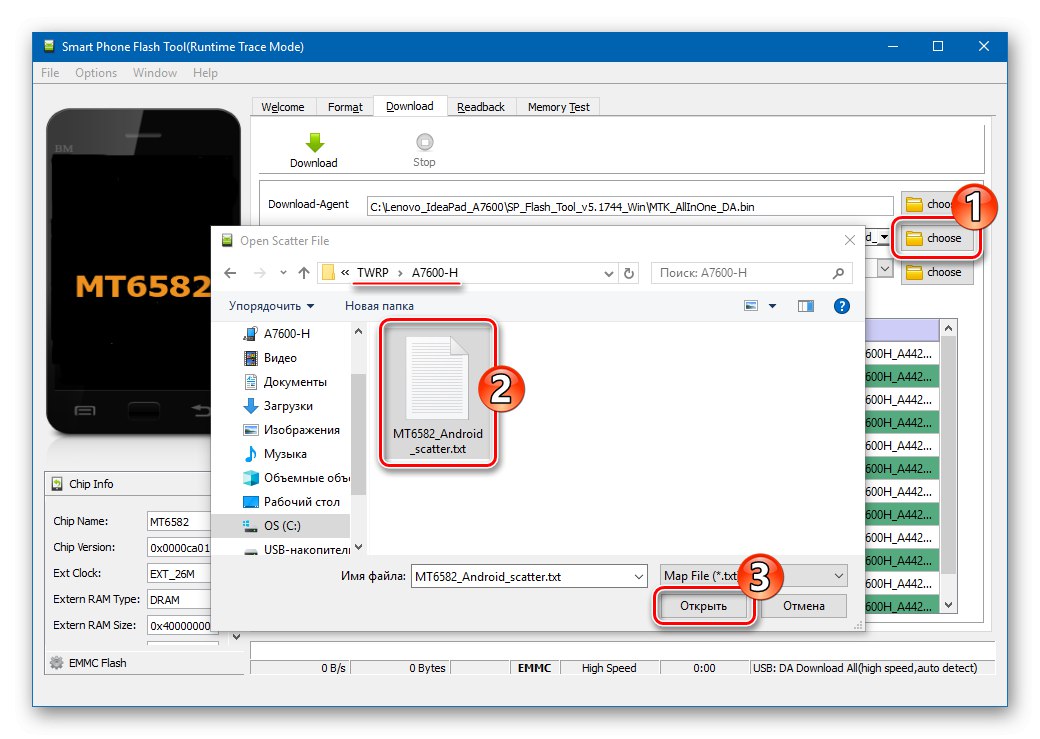Switch to the Memory Test tab

coord(558,107)
